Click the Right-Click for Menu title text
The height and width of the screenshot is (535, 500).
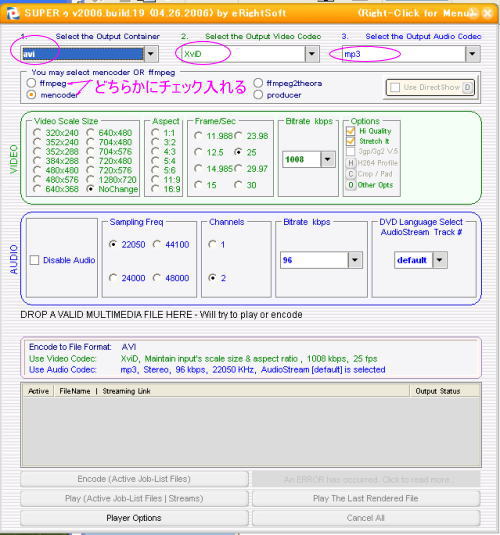tap(417, 13)
